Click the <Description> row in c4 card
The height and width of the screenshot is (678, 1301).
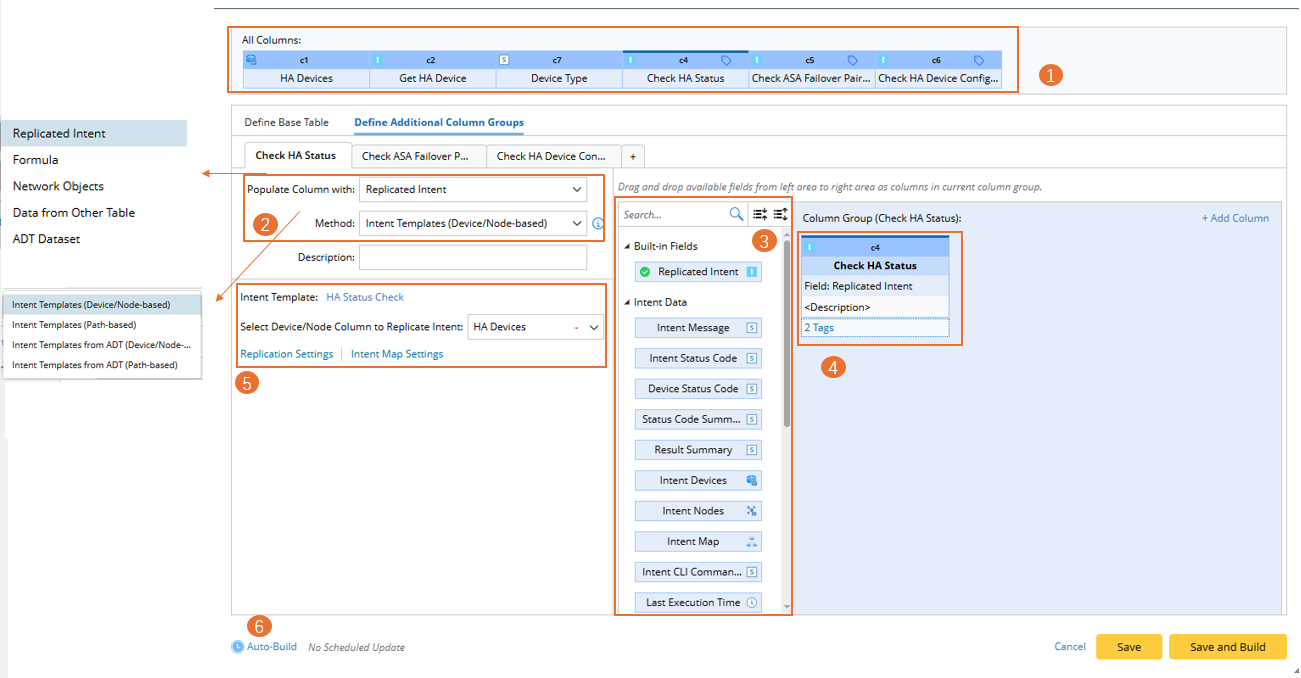875,307
